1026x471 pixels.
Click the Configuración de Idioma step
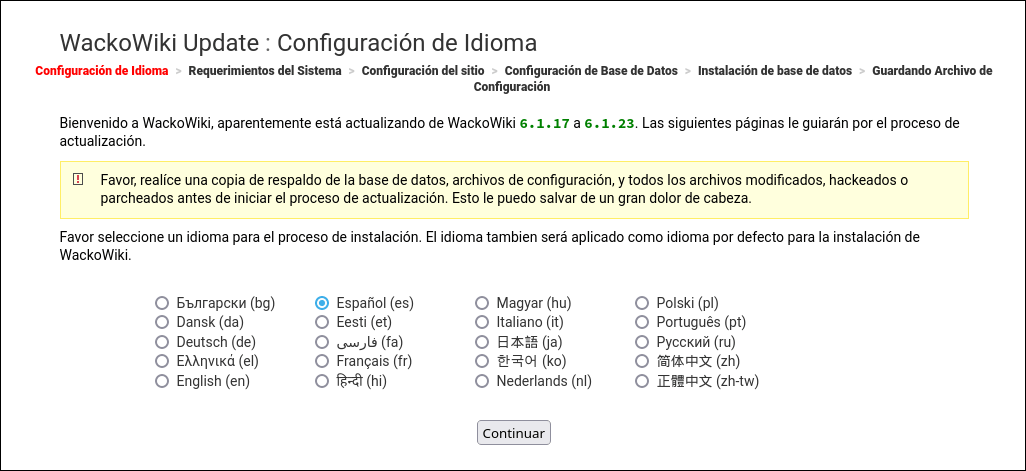click(101, 71)
